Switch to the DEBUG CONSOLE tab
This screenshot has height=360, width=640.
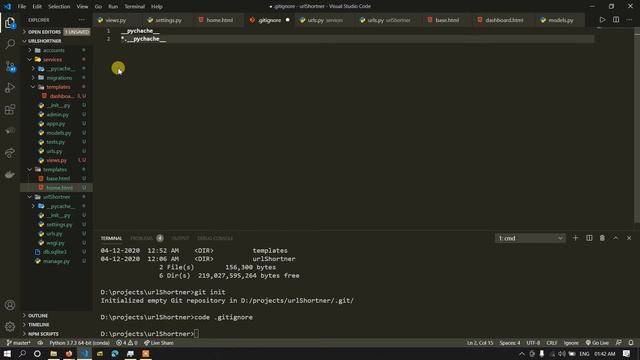pyautogui.click(x=215, y=238)
